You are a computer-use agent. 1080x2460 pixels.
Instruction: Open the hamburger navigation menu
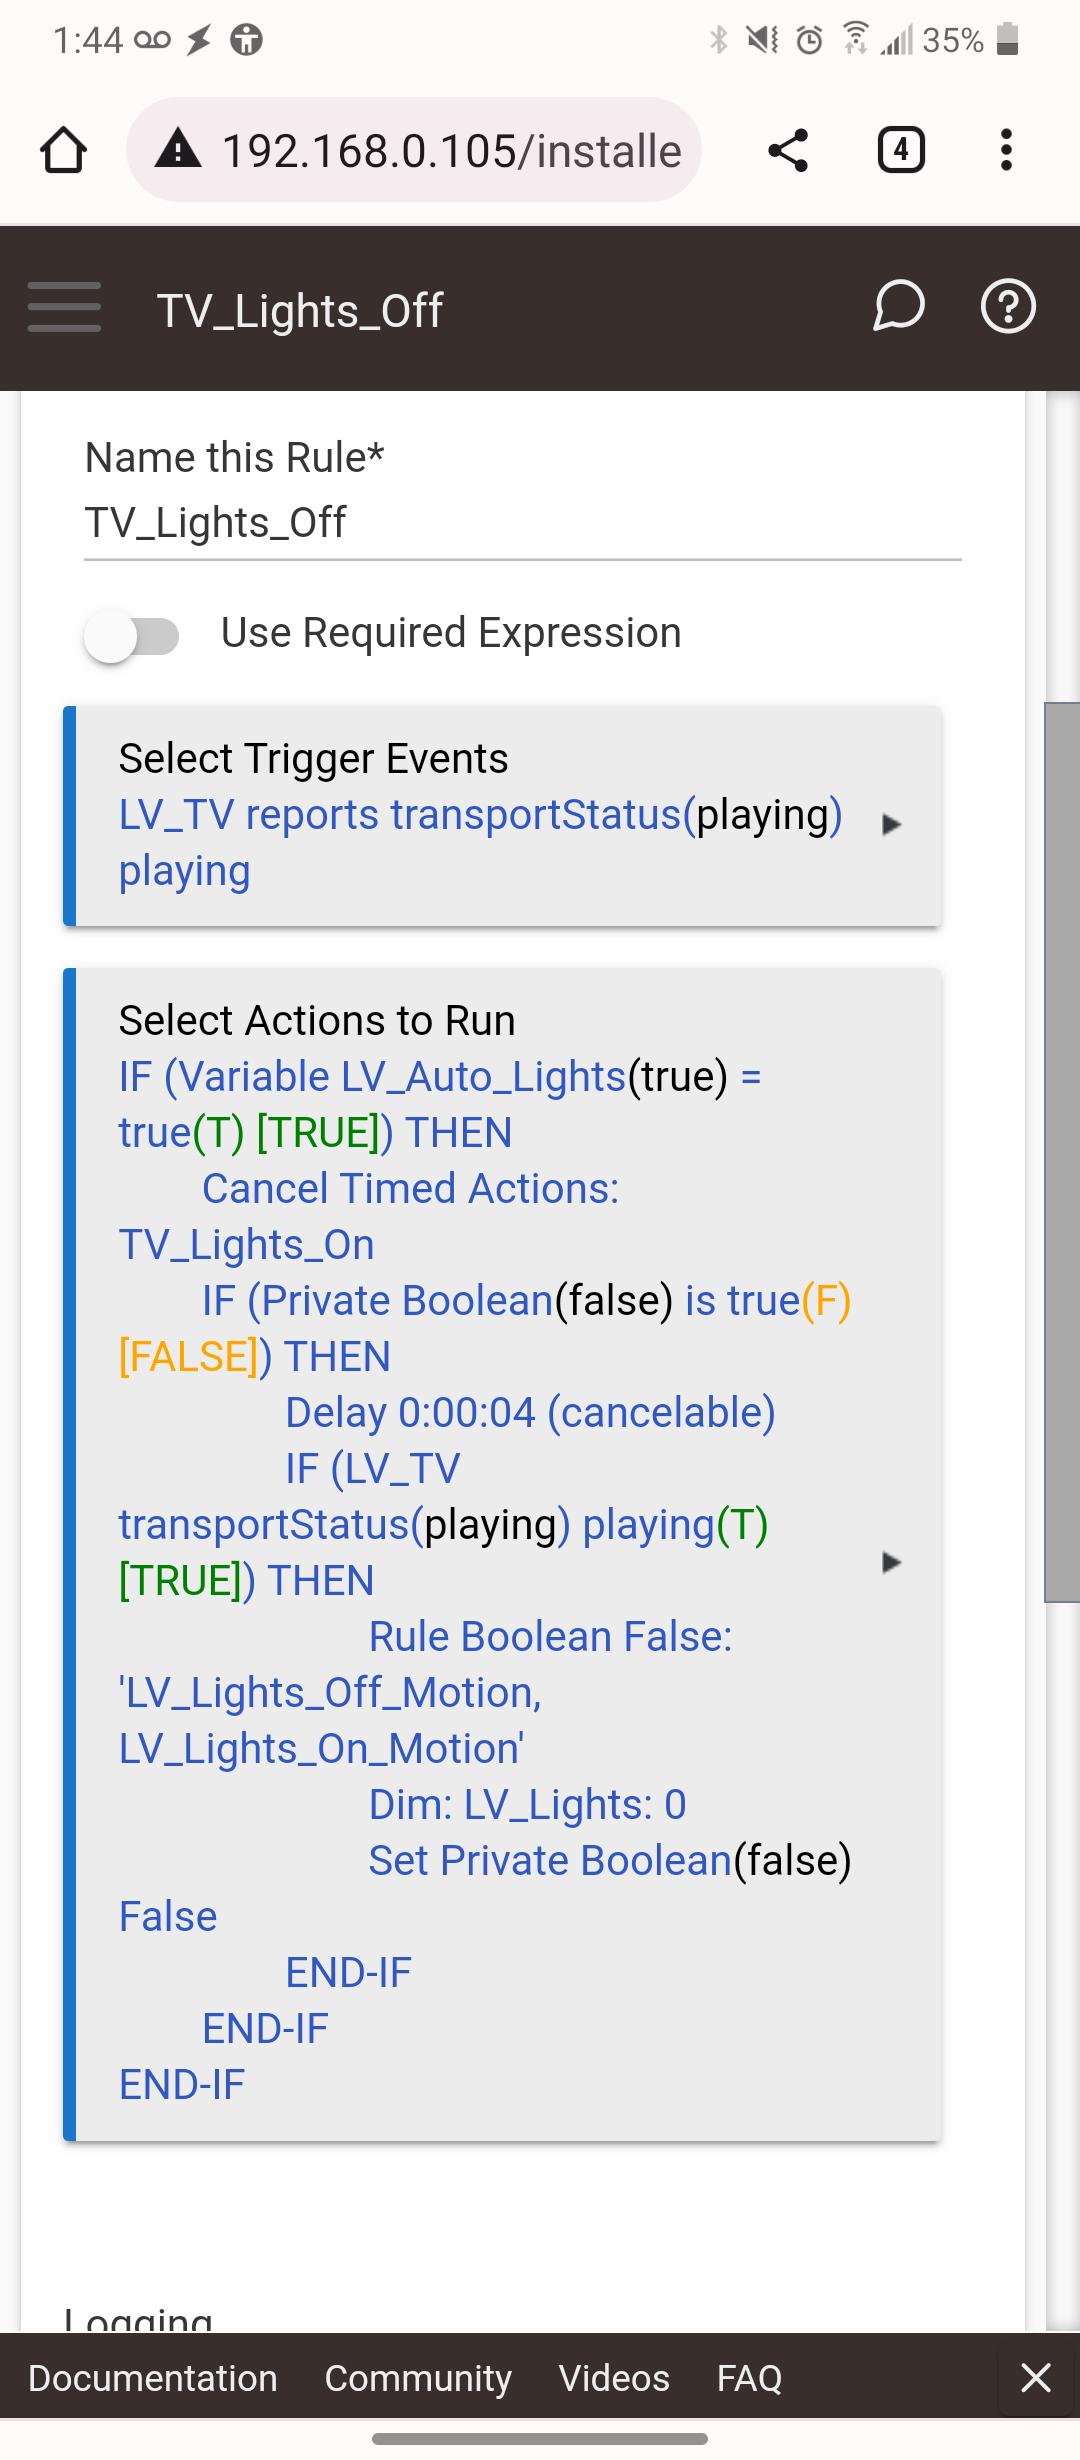point(64,307)
